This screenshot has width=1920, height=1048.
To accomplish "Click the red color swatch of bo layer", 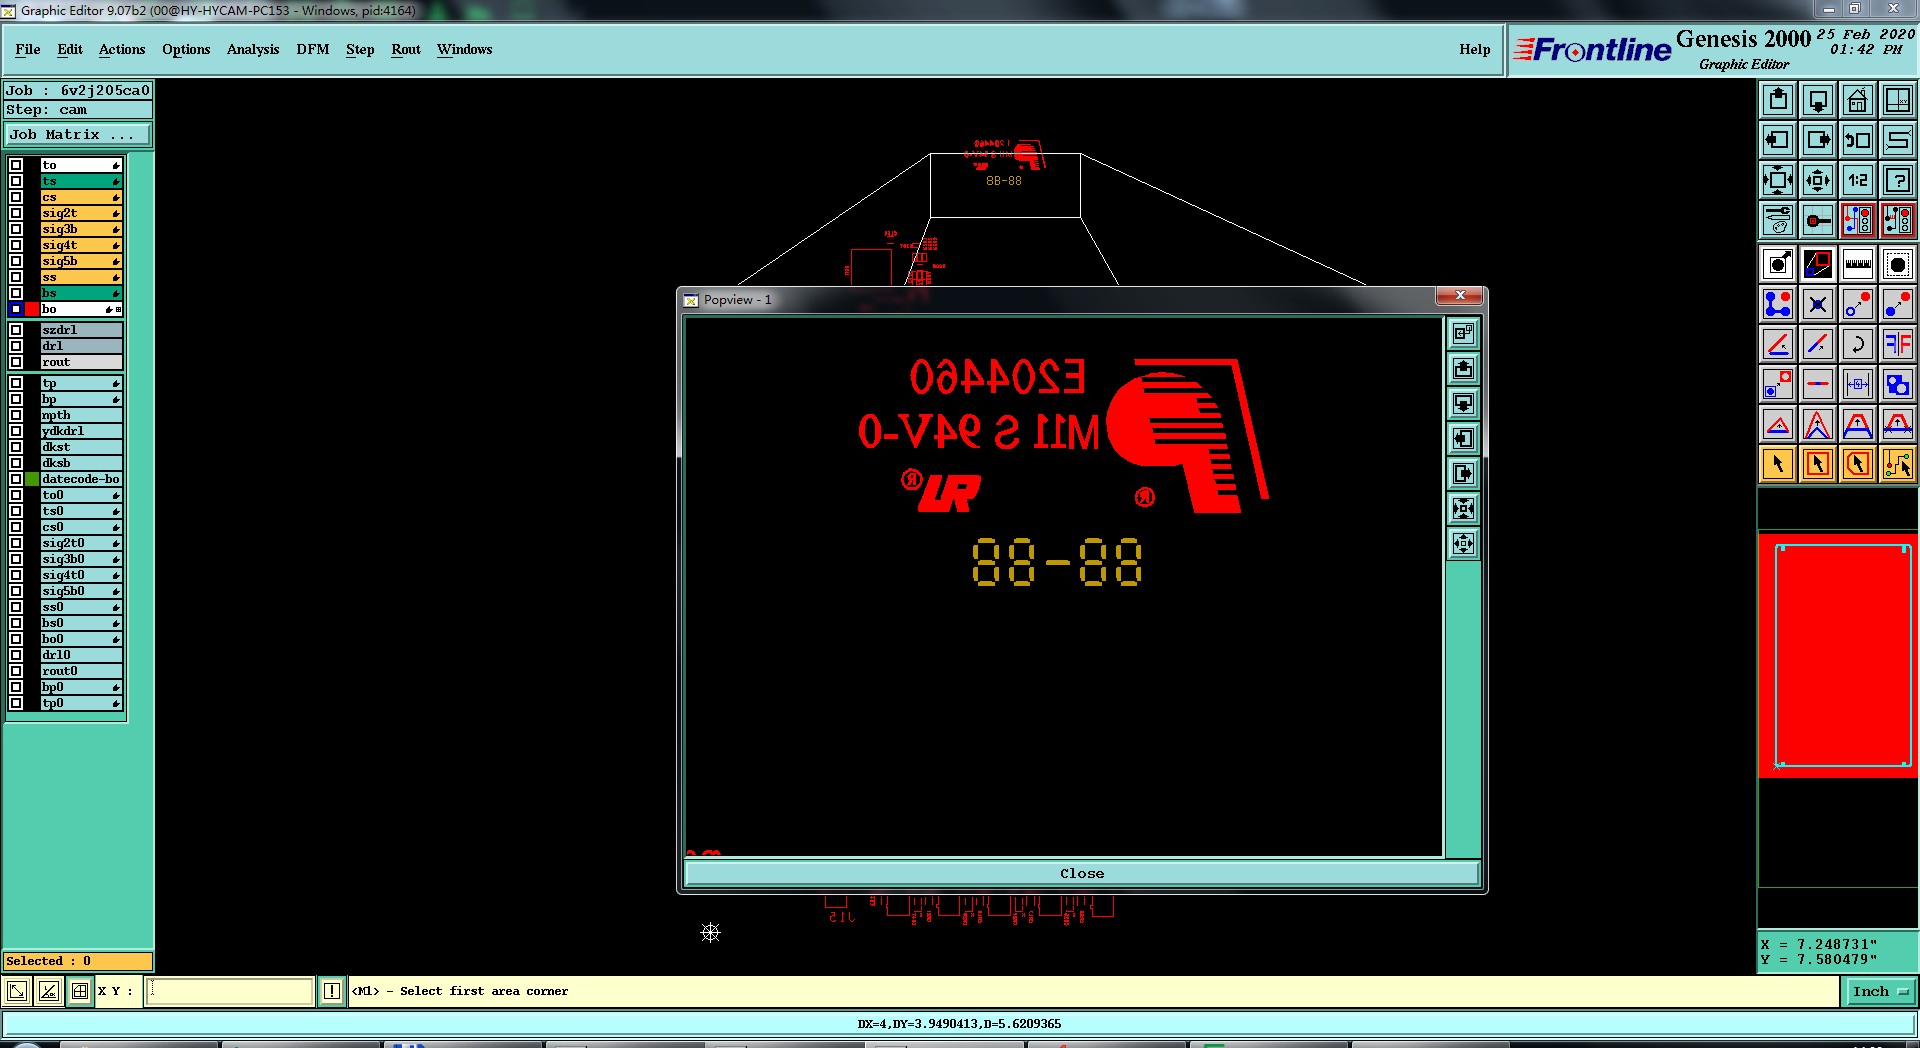I will pyautogui.click(x=32, y=309).
